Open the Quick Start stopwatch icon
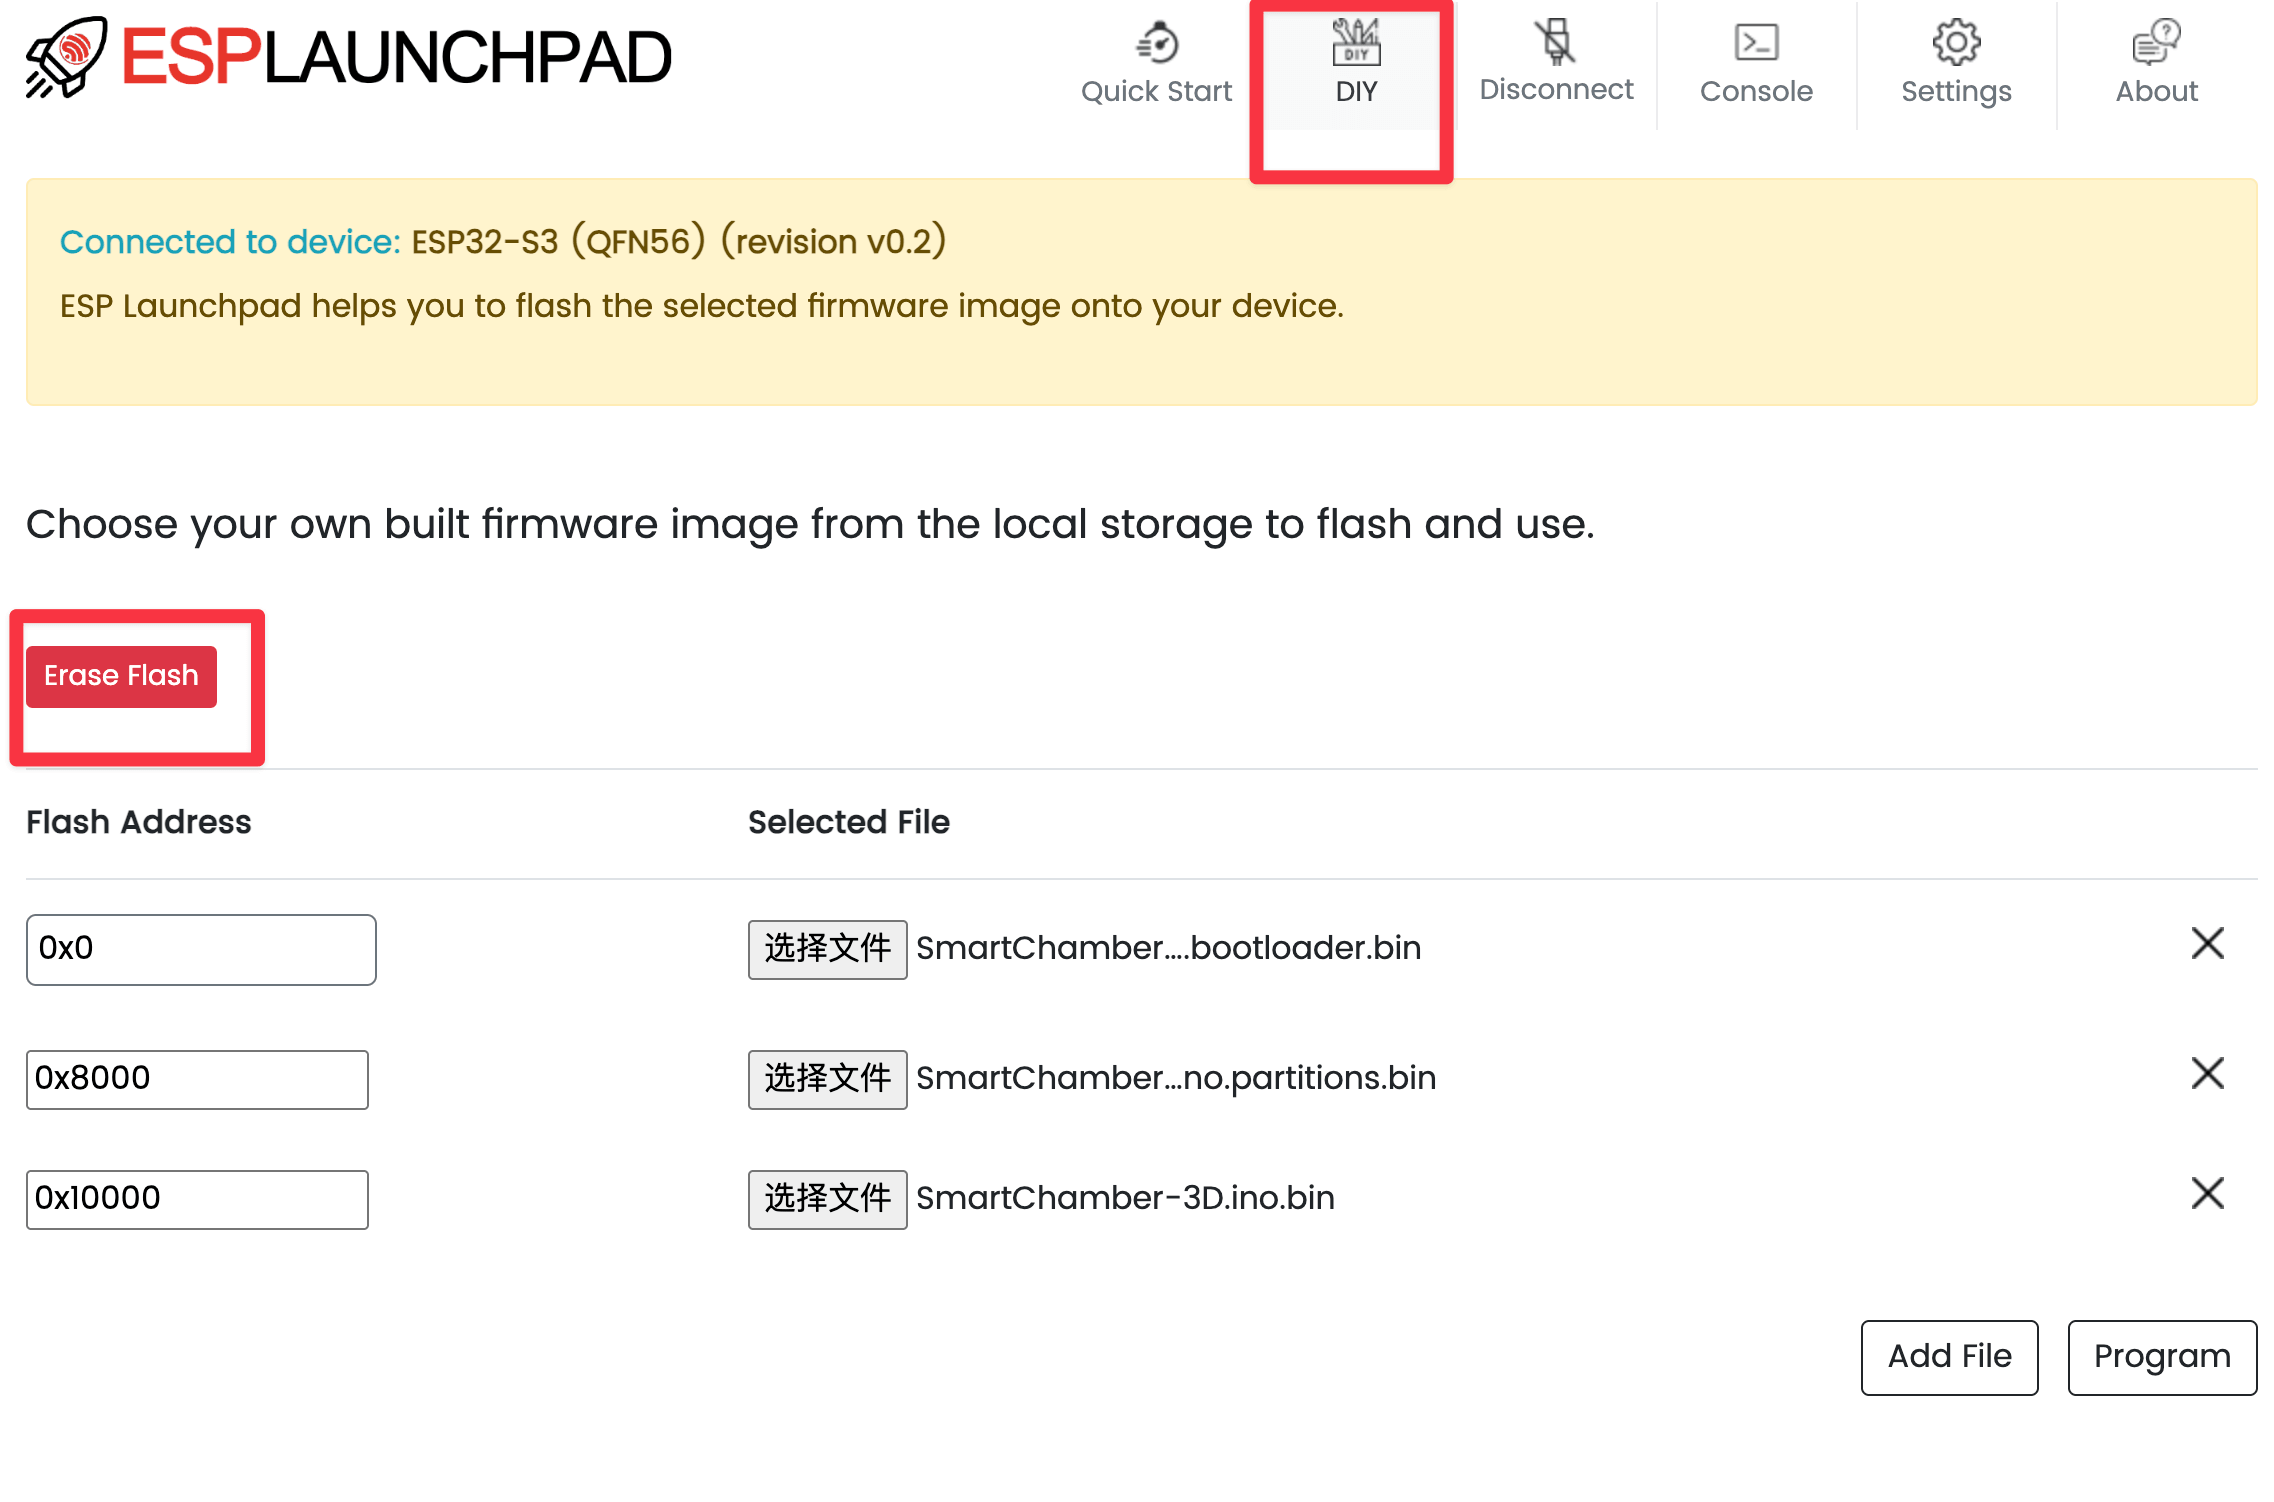 pyautogui.click(x=1157, y=42)
